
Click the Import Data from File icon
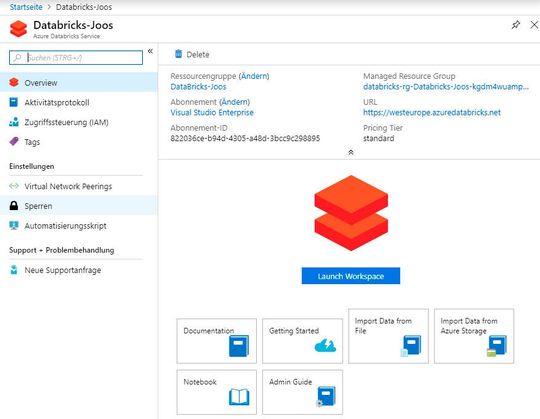411,345
